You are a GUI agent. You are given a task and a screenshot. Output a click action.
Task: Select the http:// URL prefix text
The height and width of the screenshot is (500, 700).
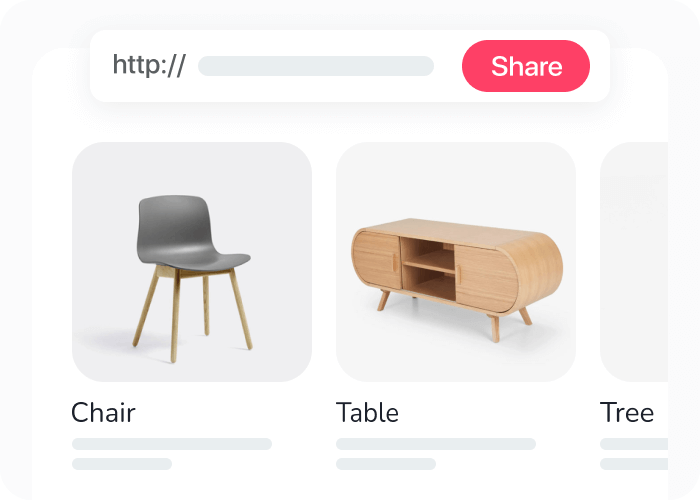coord(149,65)
